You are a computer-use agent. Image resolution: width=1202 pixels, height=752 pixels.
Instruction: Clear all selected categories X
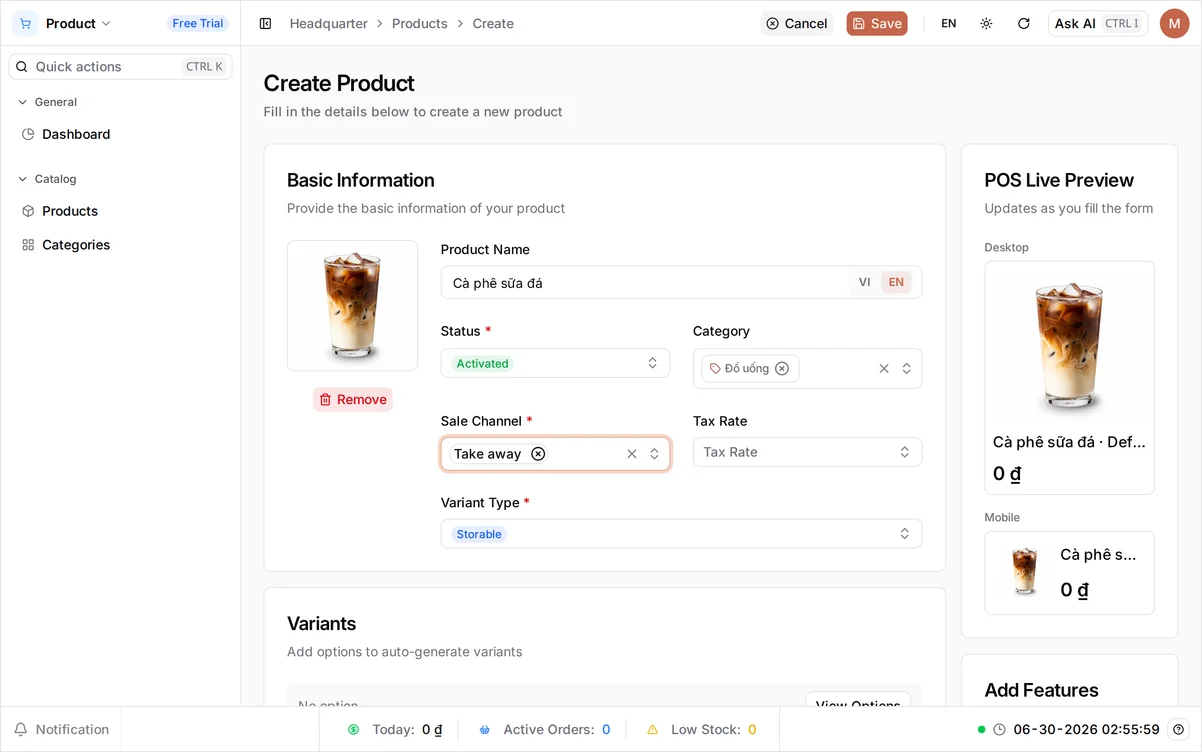(x=884, y=368)
